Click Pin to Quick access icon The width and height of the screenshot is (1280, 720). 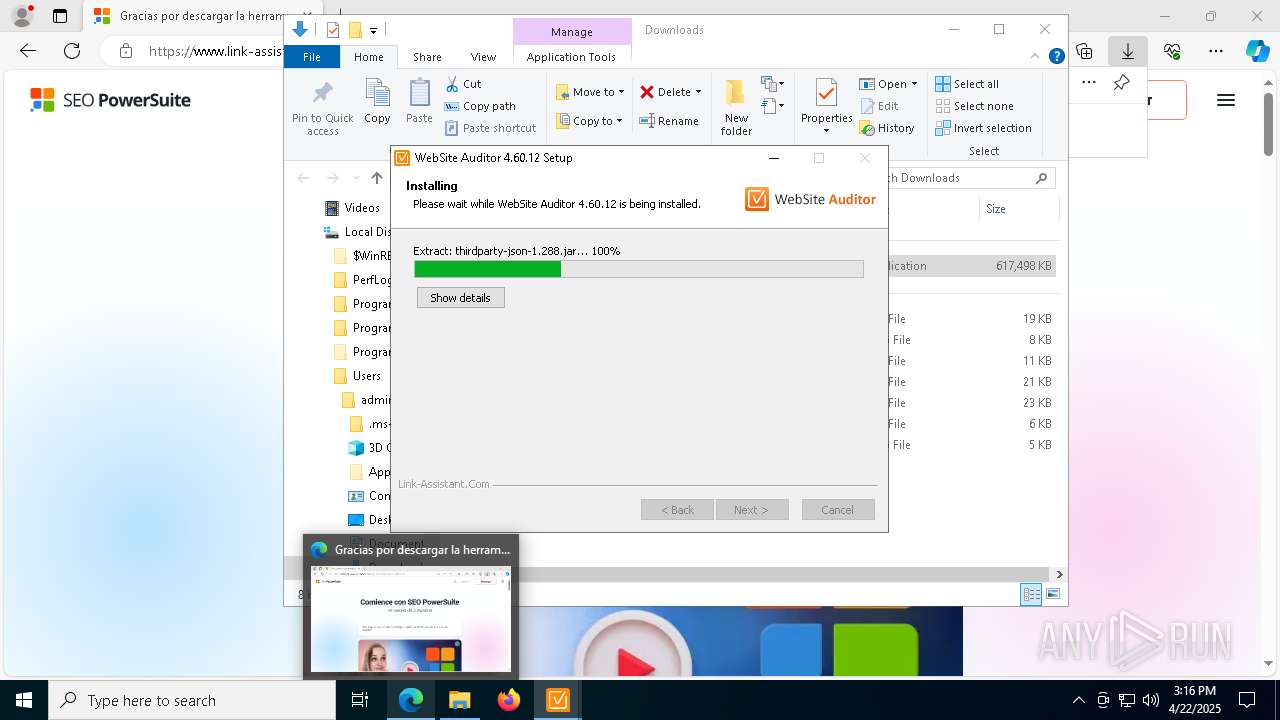coord(322,108)
